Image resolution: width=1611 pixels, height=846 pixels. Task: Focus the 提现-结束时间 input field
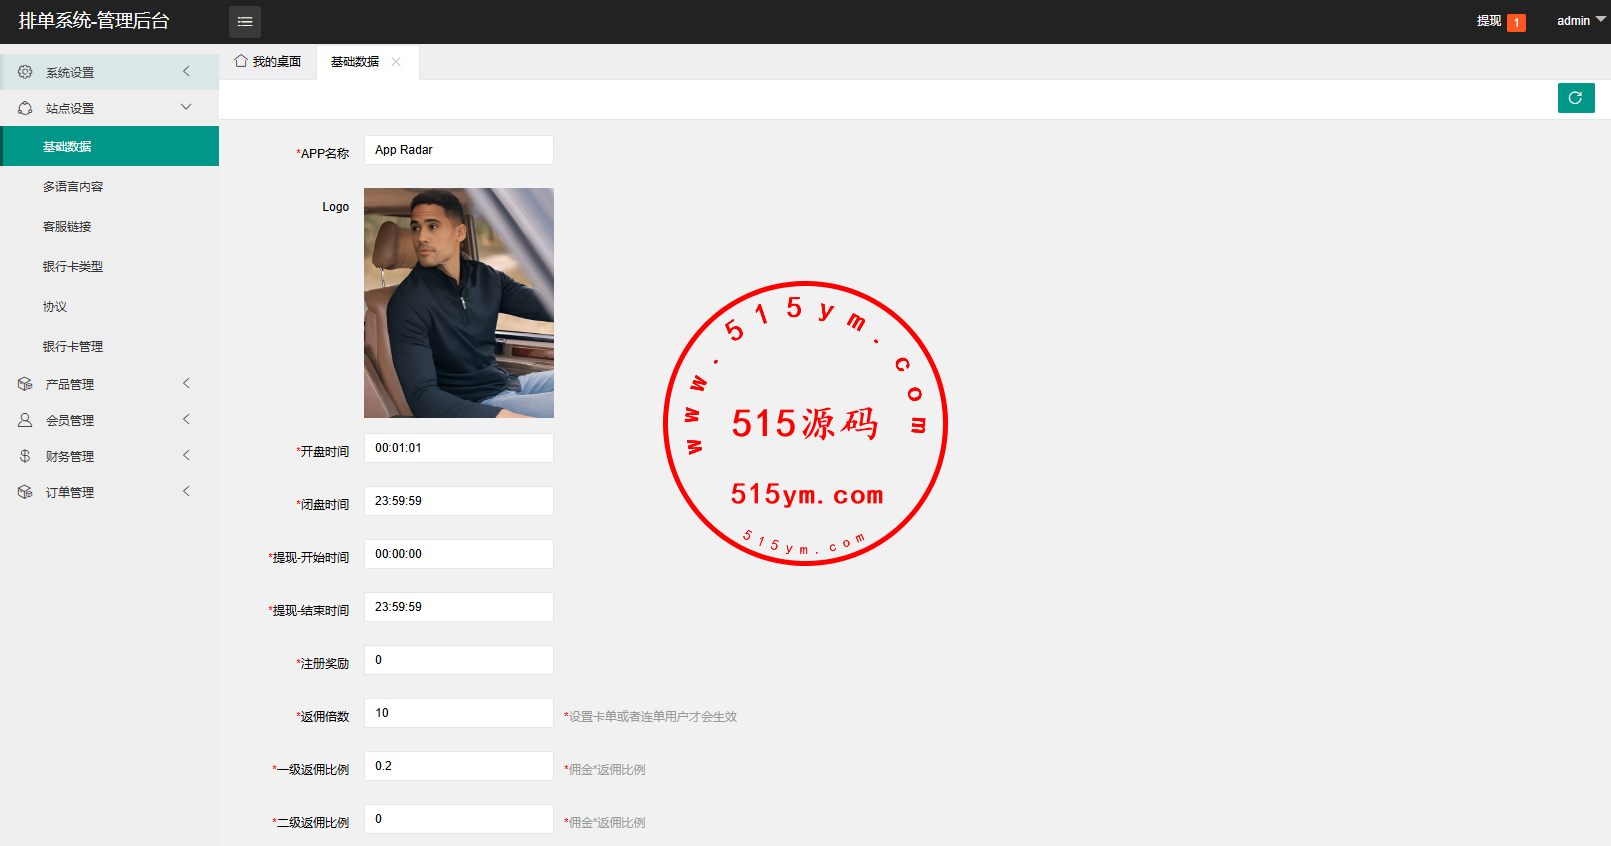(x=459, y=607)
